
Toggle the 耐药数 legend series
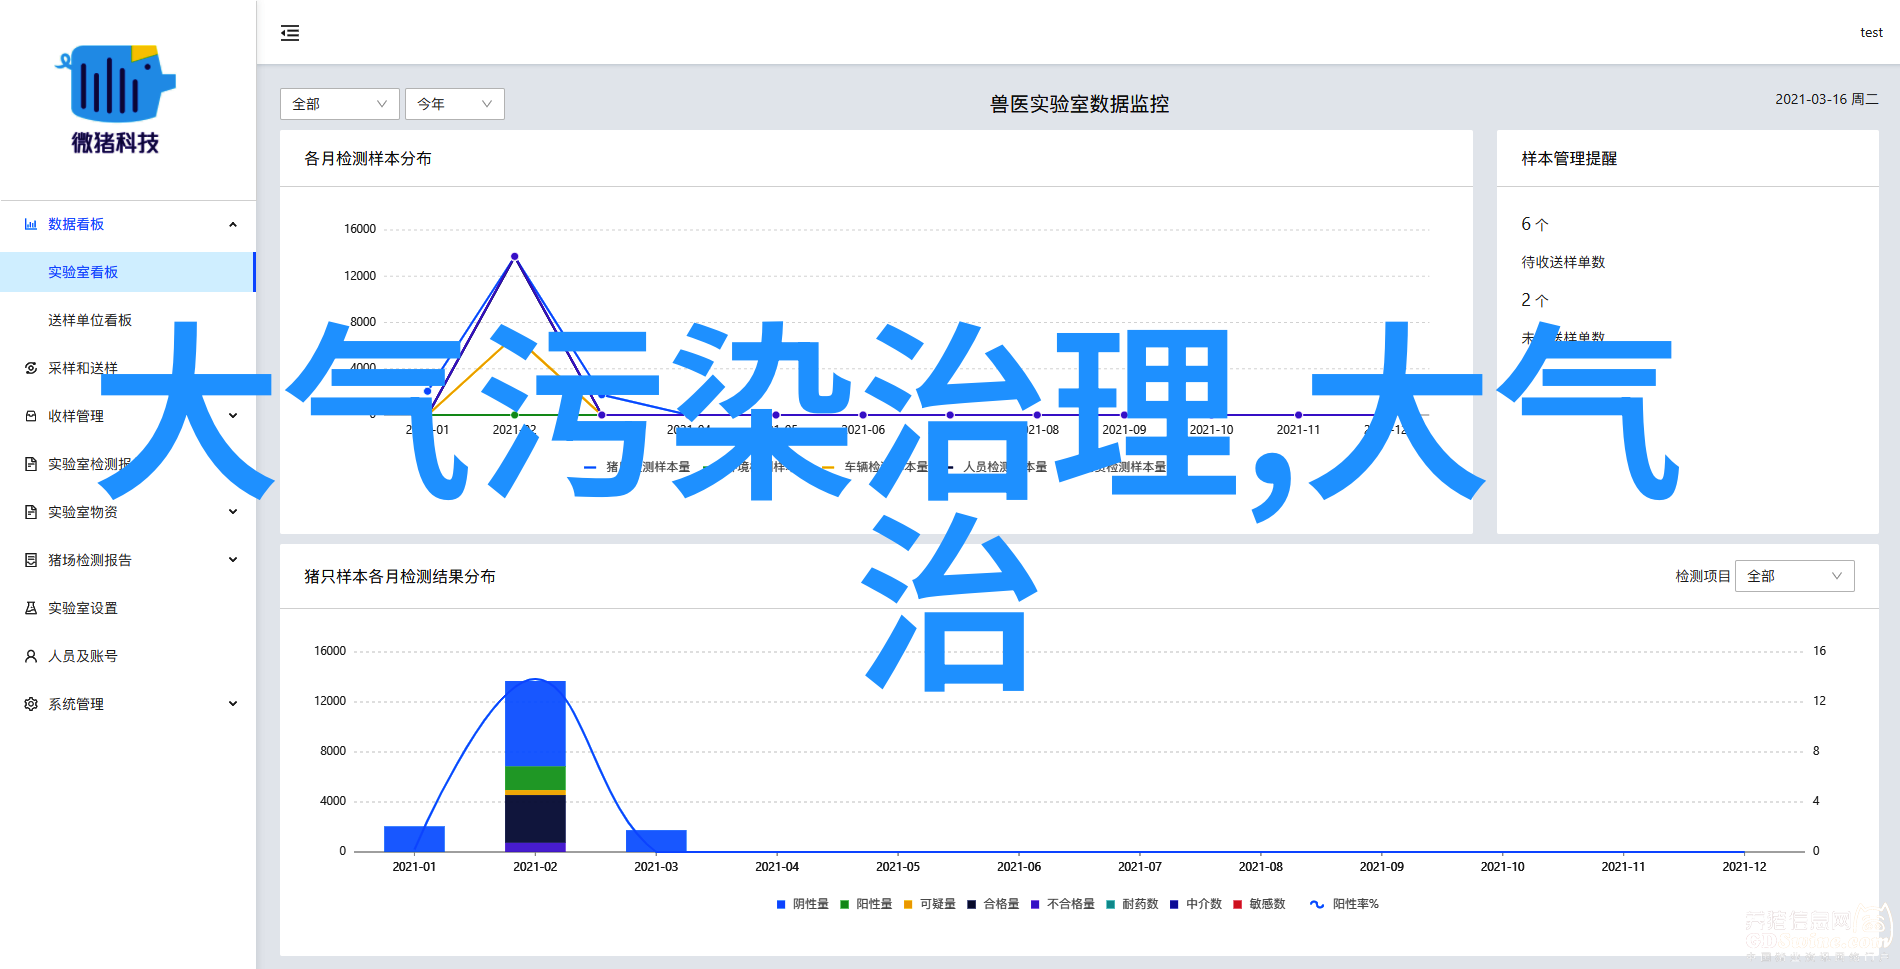tap(1132, 904)
